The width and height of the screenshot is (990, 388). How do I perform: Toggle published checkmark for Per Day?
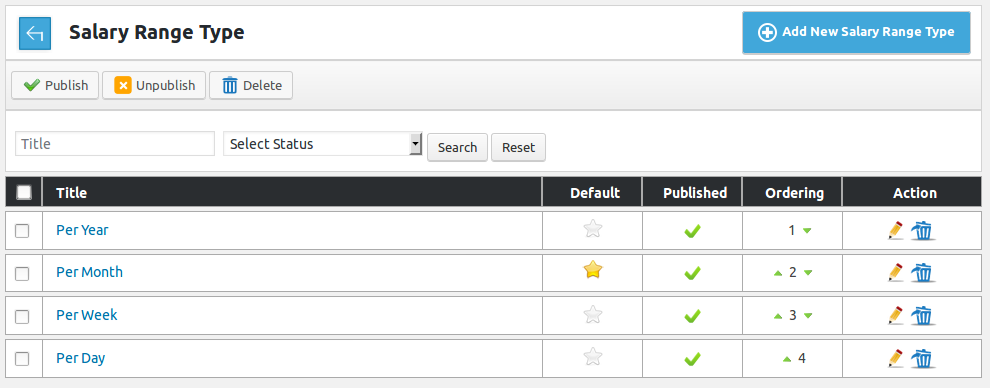693,359
